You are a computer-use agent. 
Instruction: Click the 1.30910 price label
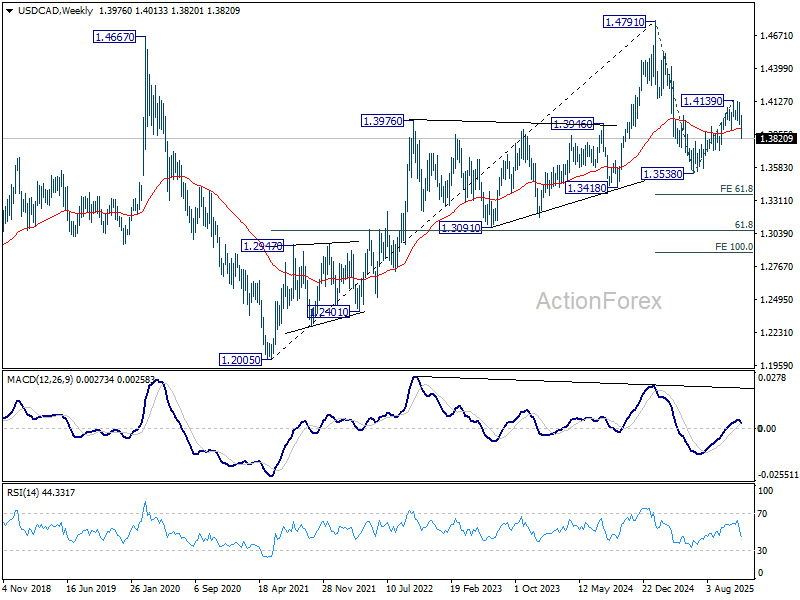coord(461,228)
